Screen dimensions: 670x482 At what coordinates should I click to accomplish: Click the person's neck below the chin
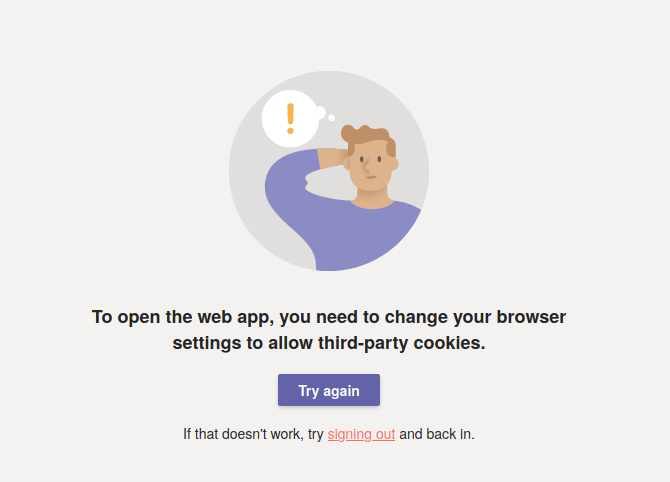(372, 197)
